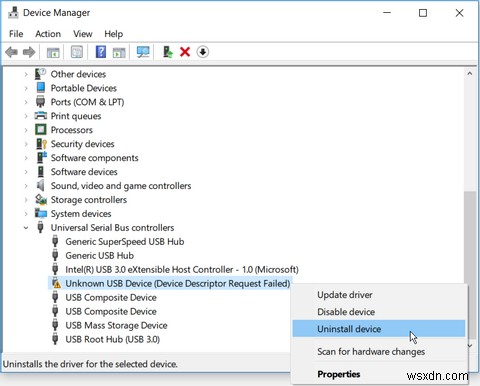This screenshot has width=480, height=386.
Task: Open the Action menu
Action: [x=48, y=34]
